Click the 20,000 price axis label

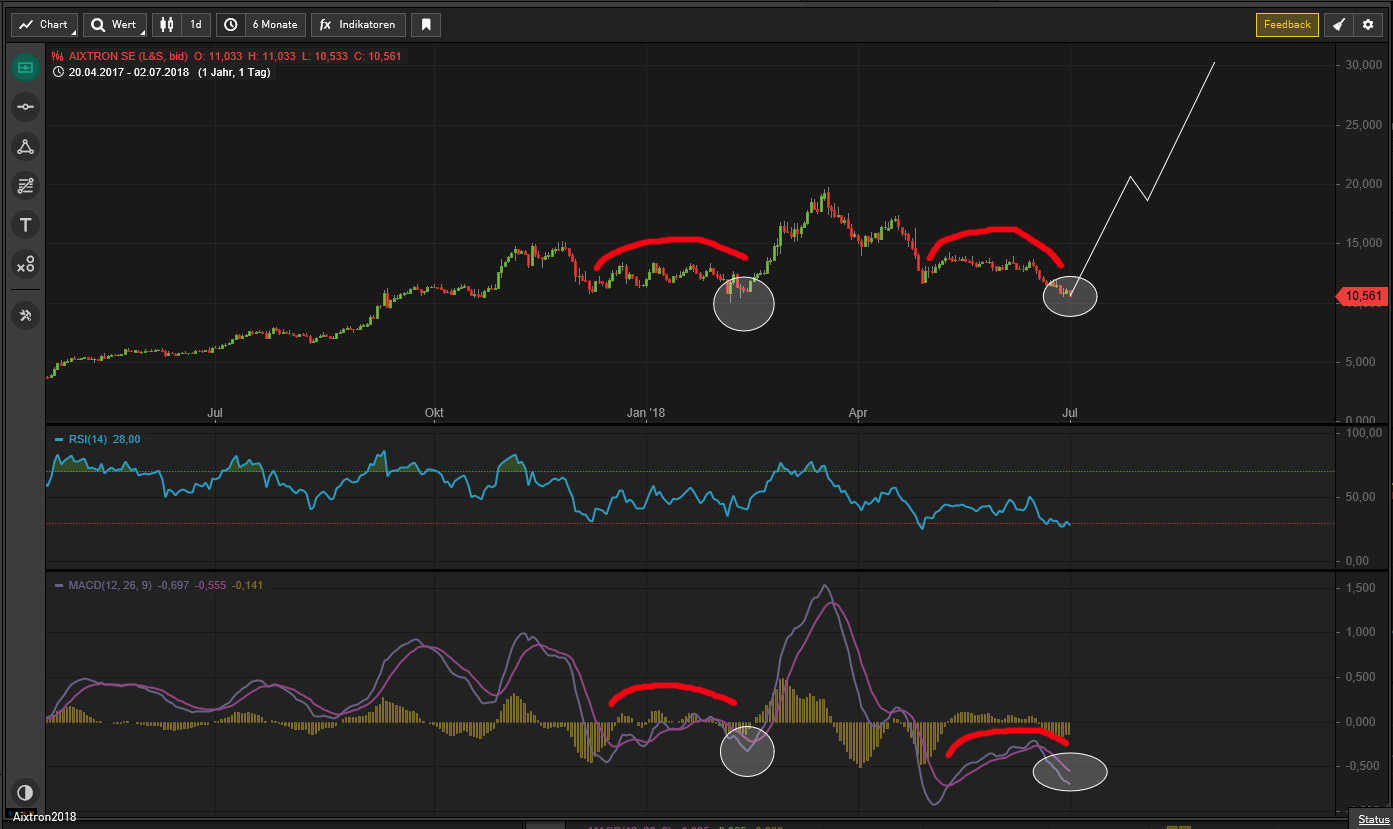click(x=1363, y=184)
